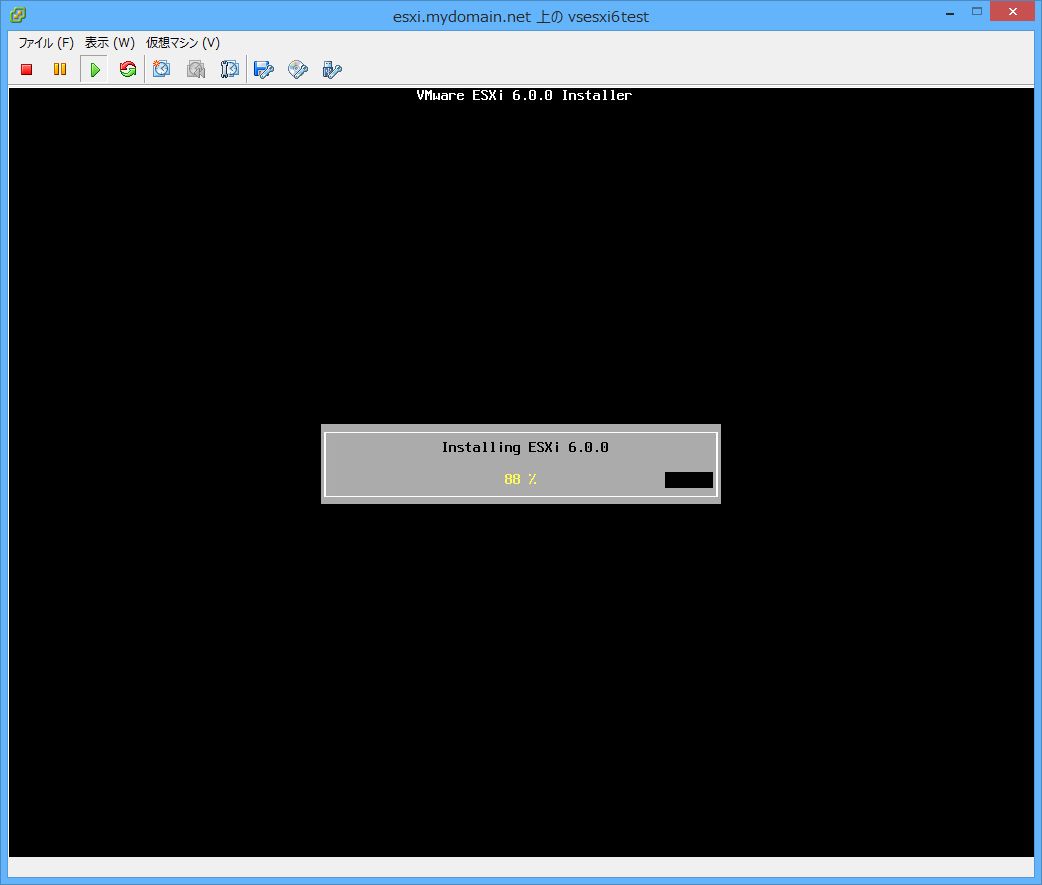1042x885 pixels.
Task: Close the vsesxi6test console window
Action: 1012,11
